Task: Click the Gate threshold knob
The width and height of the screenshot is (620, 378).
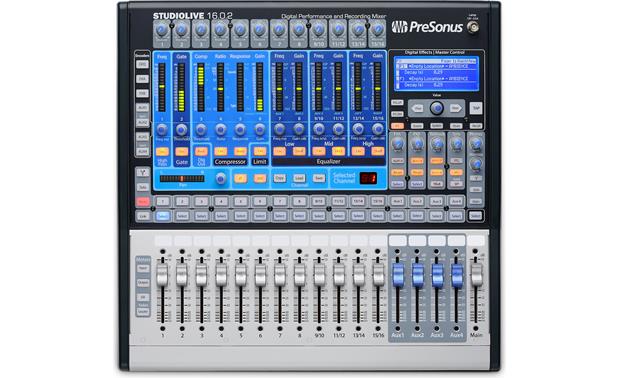Action: pos(181,130)
